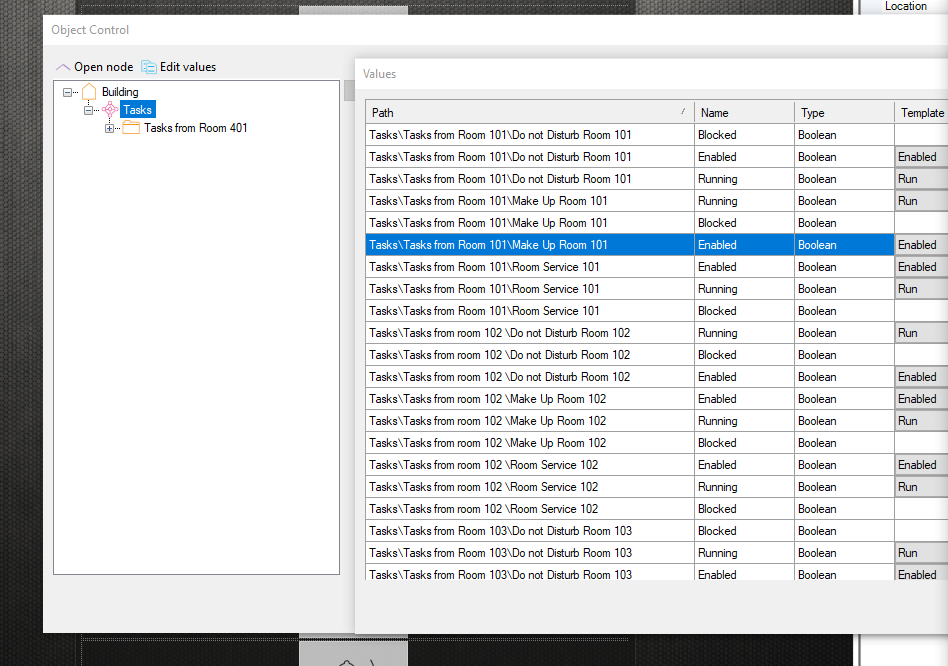Collapse the Tasks tree node
This screenshot has height=666, width=948.
coord(89,110)
